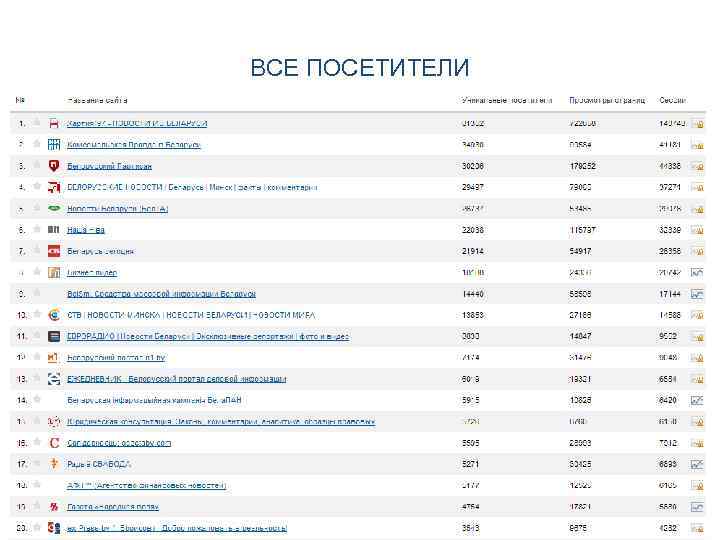
Task: Click the red Беларусь сегодня favicon
Action: [54, 251]
